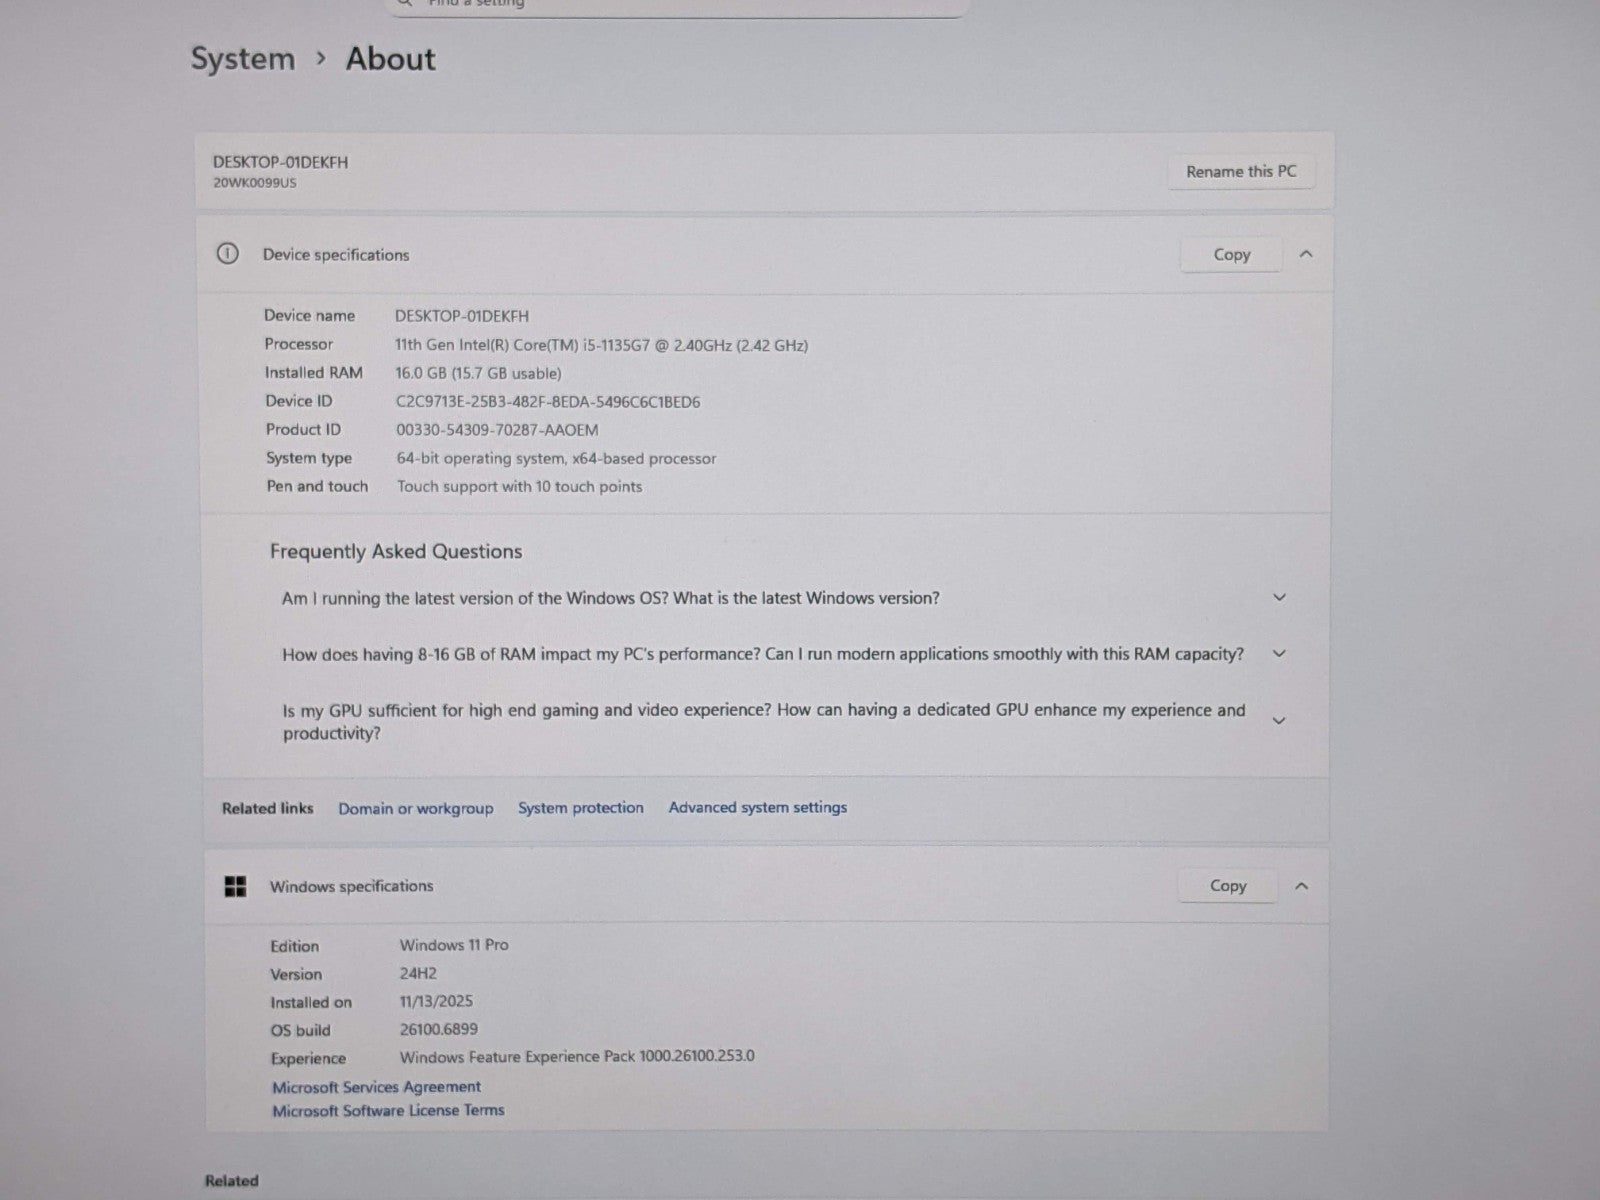Go back to System in breadcrumb

coord(243,59)
